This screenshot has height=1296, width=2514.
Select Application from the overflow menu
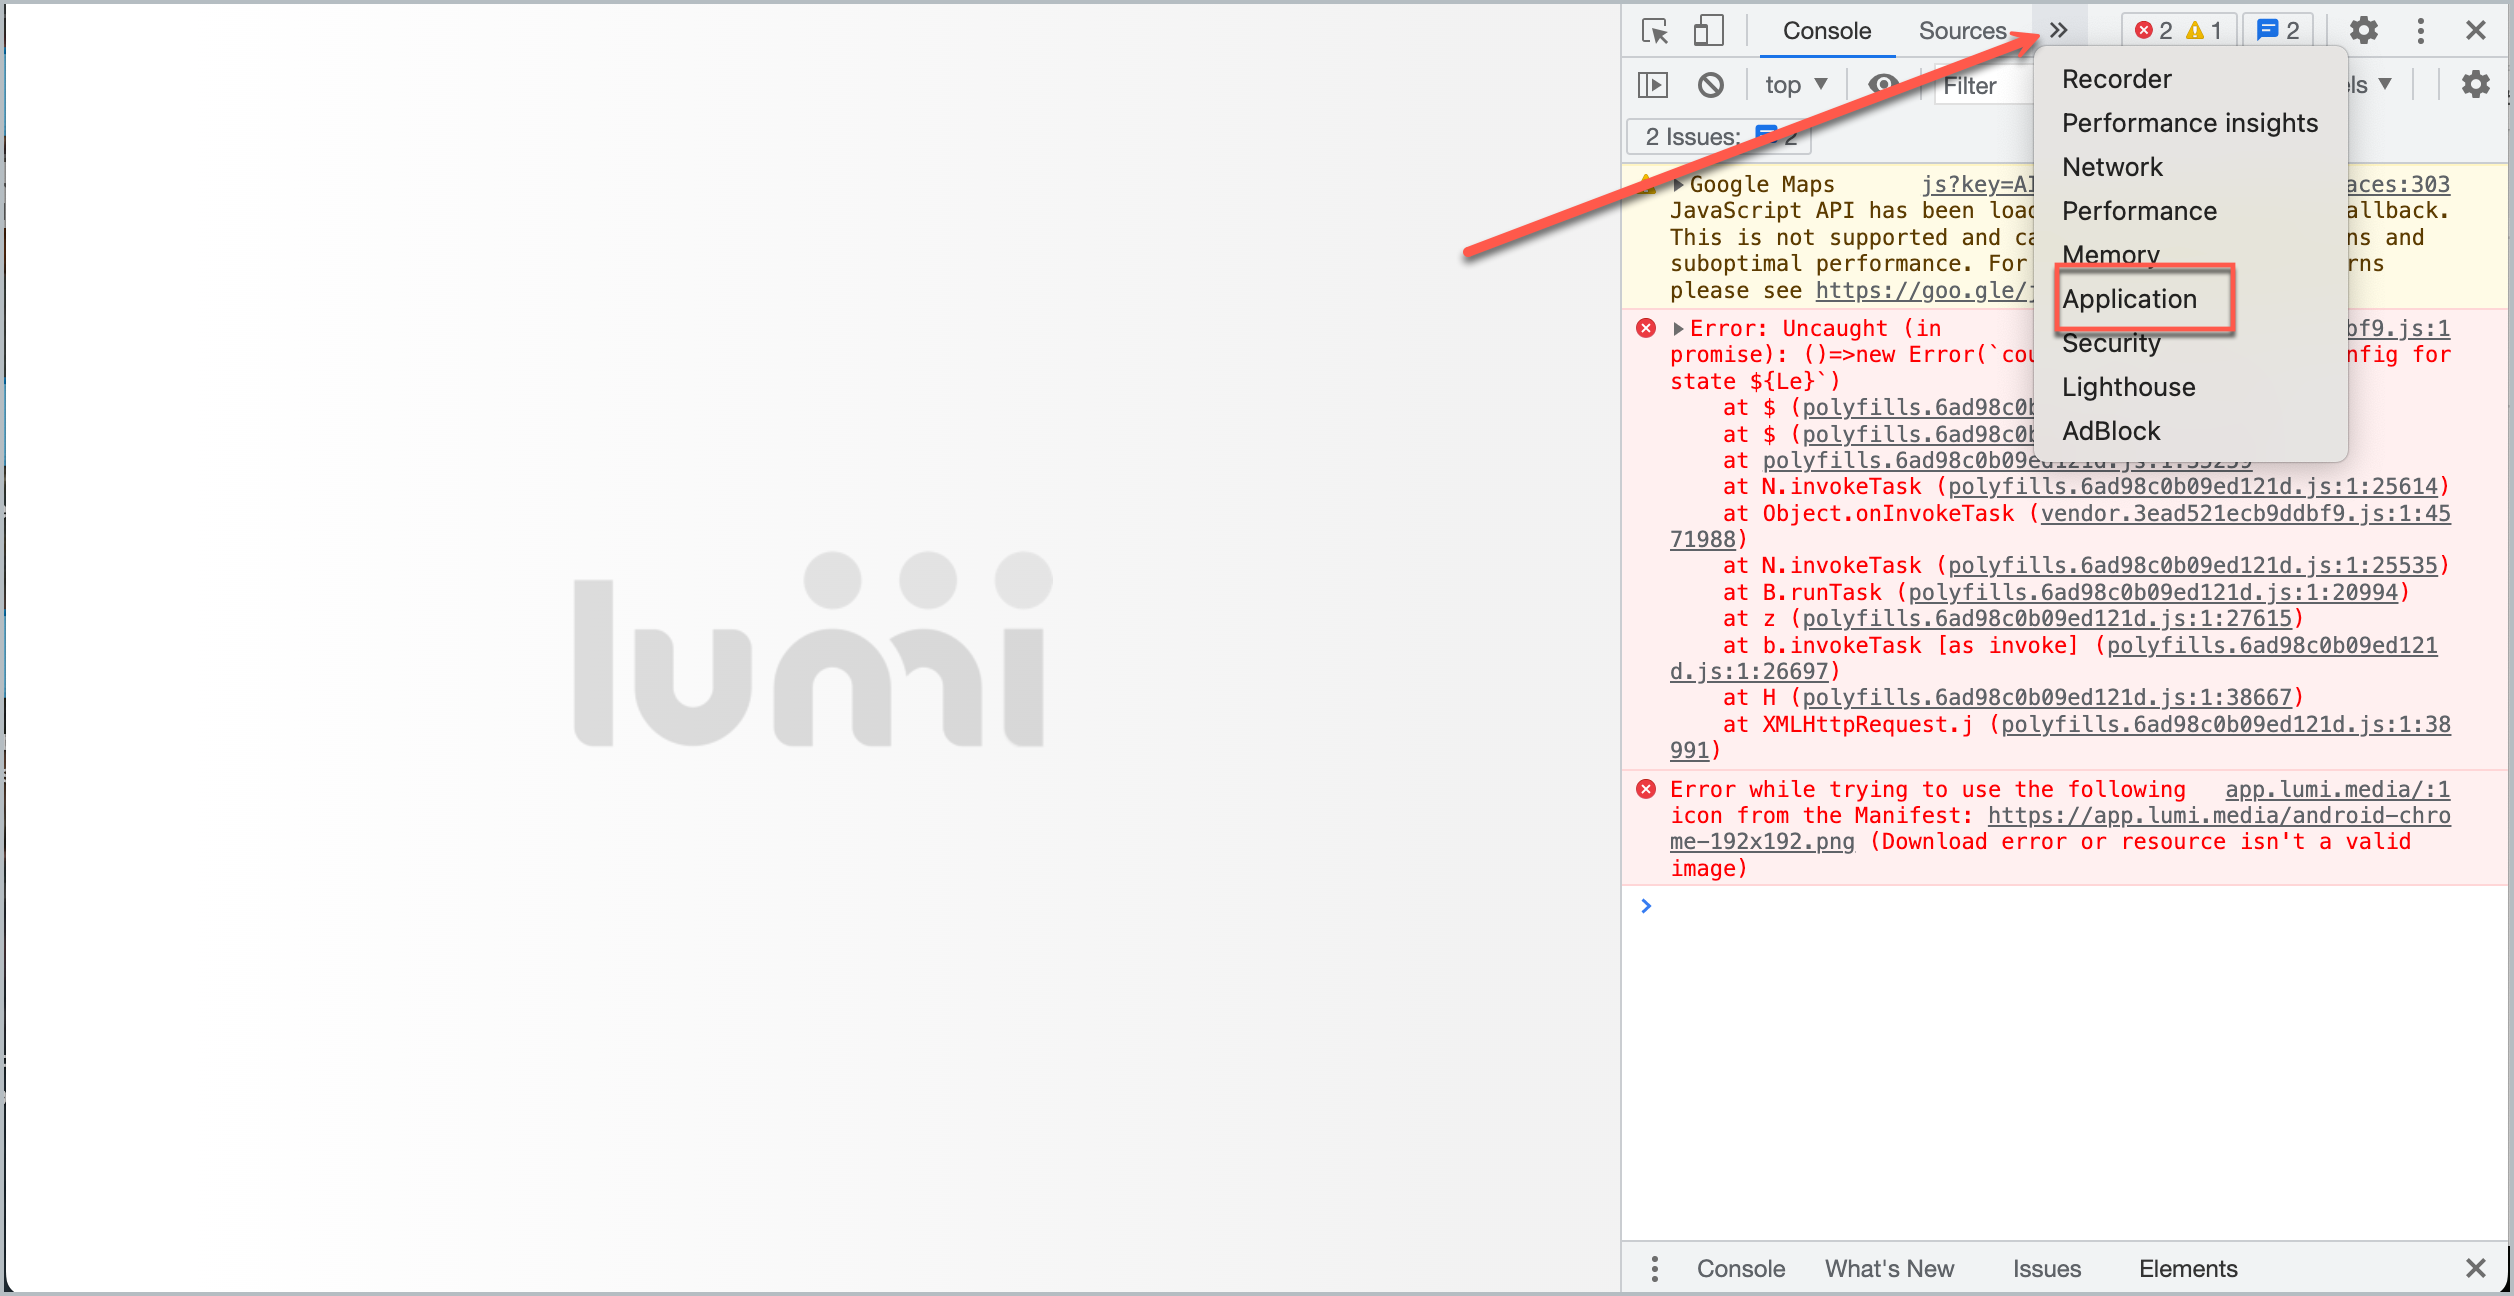pyautogui.click(x=2129, y=299)
